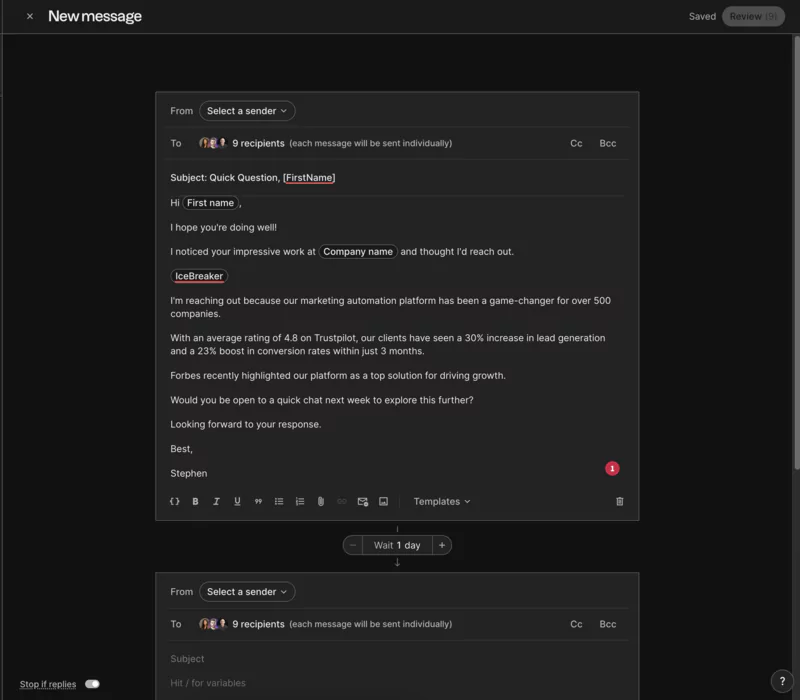This screenshot has width=800, height=700.
Task: Attach a file with paperclip icon
Action: [x=321, y=502]
